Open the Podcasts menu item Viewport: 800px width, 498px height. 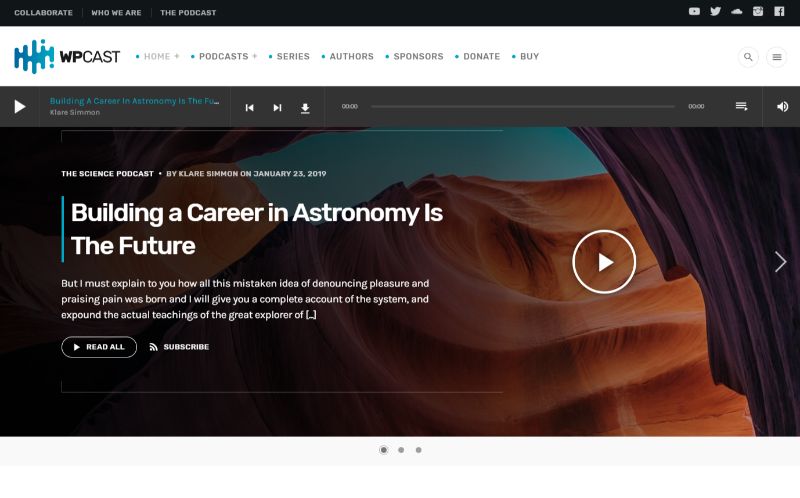(x=223, y=57)
